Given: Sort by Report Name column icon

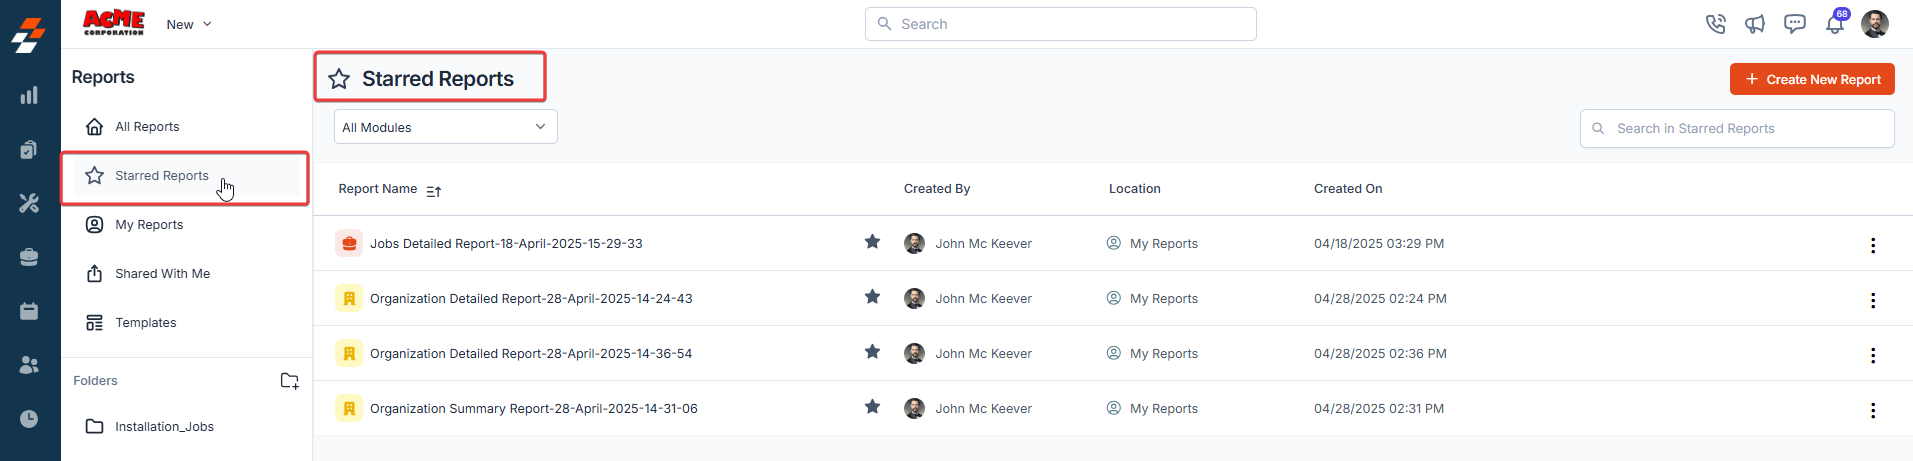Looking at the screenshot, I should click(434, 191).
